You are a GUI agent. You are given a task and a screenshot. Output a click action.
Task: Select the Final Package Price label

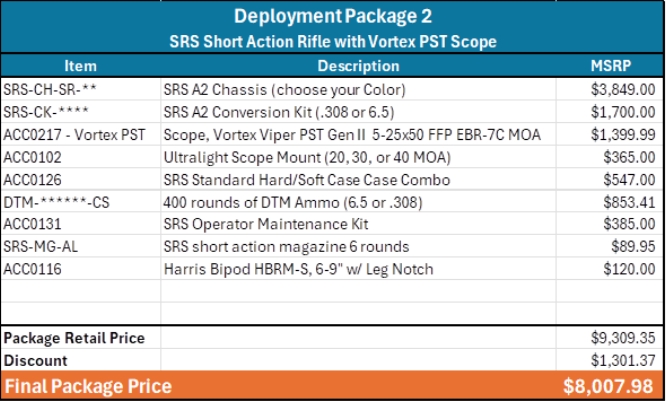click(x=89, y=386)
